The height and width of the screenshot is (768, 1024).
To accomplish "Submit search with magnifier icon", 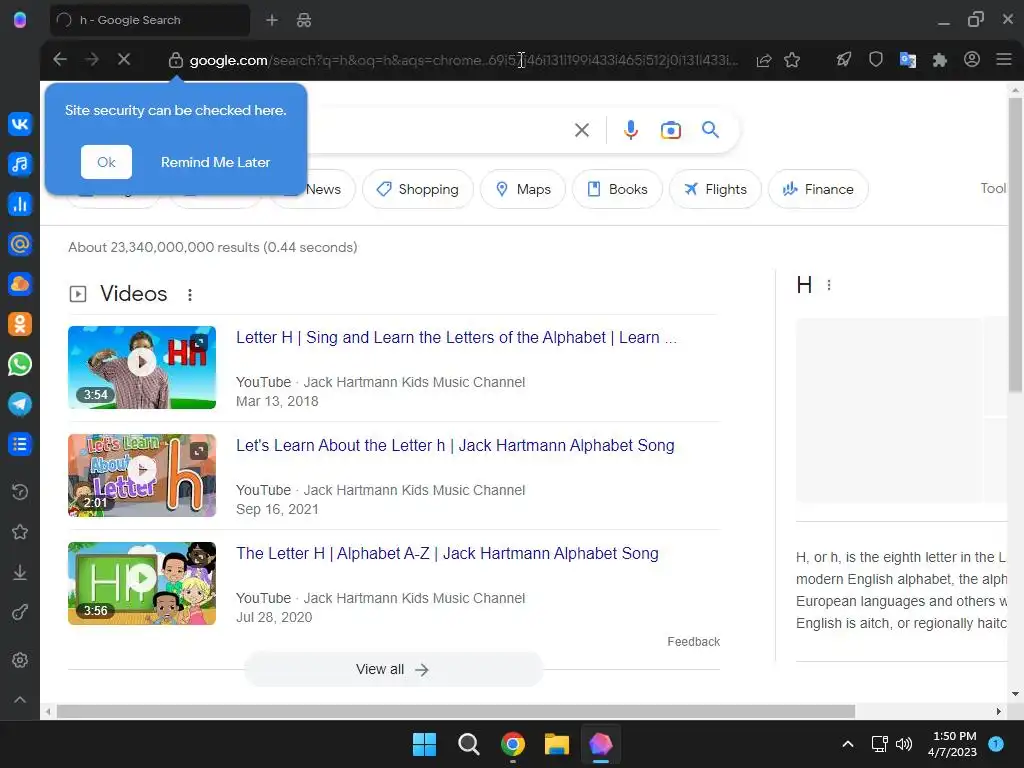I will point(711,130).
